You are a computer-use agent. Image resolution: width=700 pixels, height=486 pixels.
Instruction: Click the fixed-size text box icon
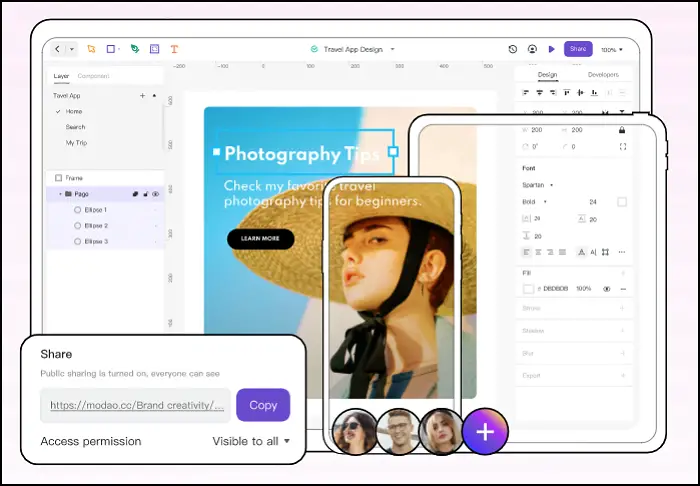(x=605, y=252)
